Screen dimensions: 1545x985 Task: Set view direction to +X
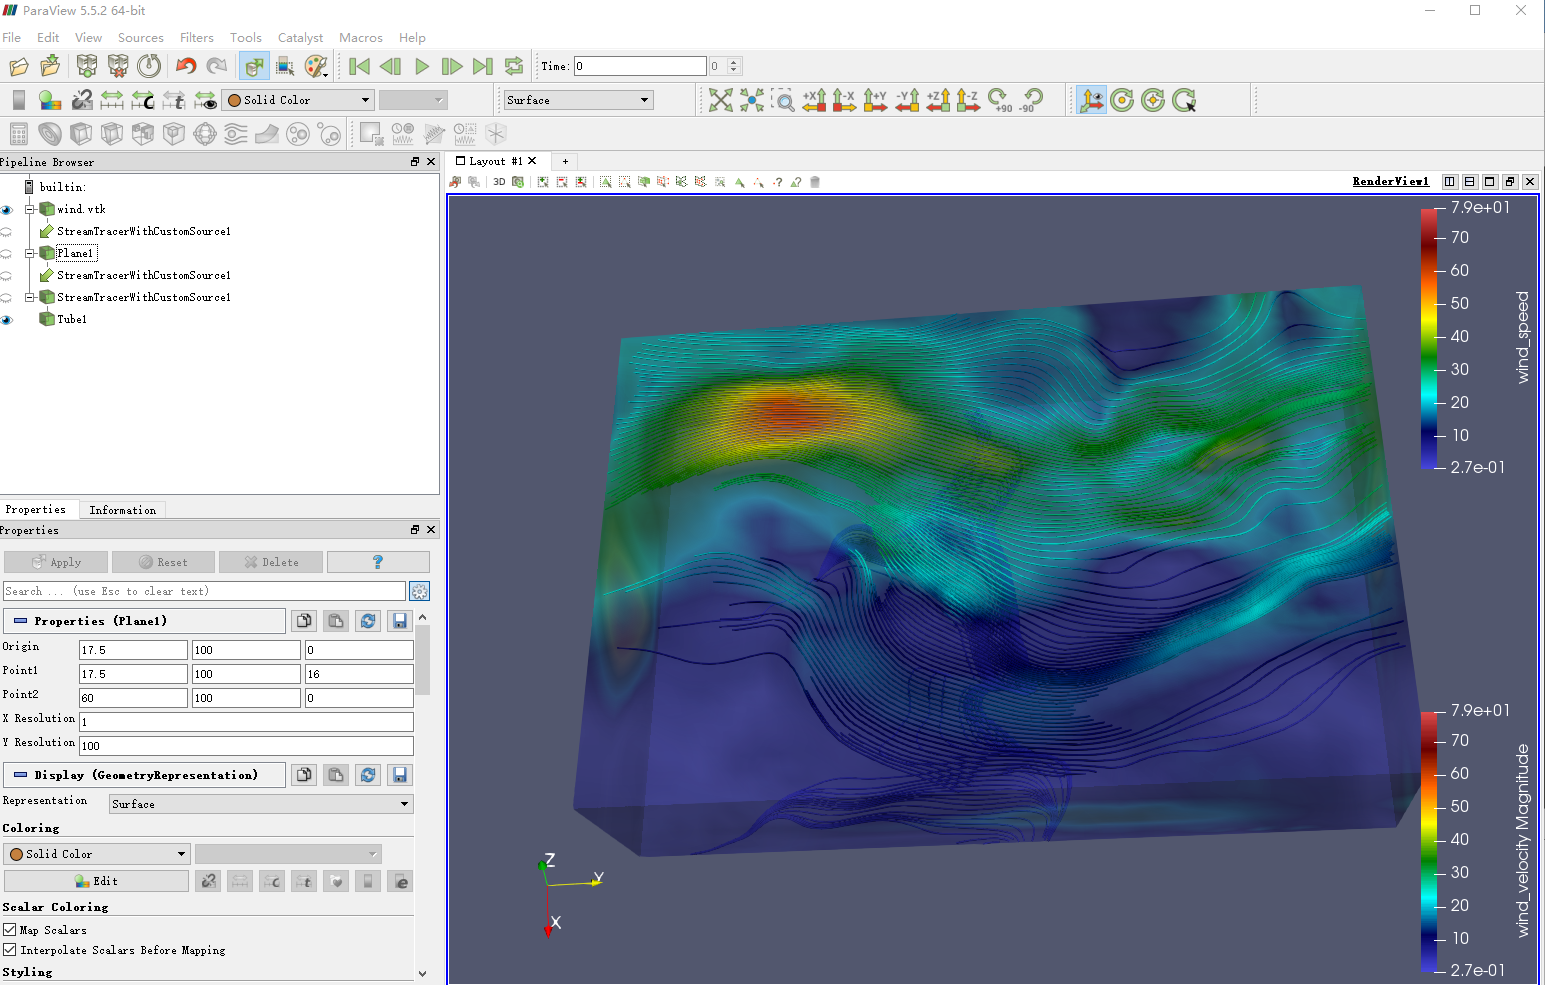pyautogui.click(x=814, y=100)
